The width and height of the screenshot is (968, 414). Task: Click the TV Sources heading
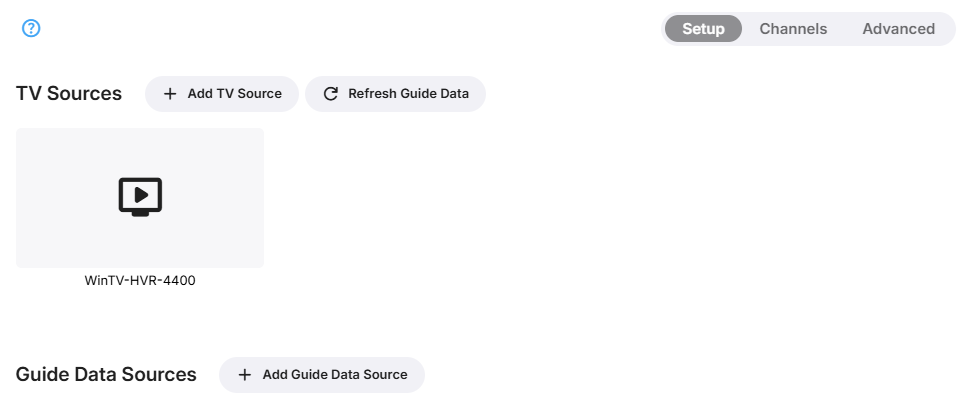click(x=69, y=94)
